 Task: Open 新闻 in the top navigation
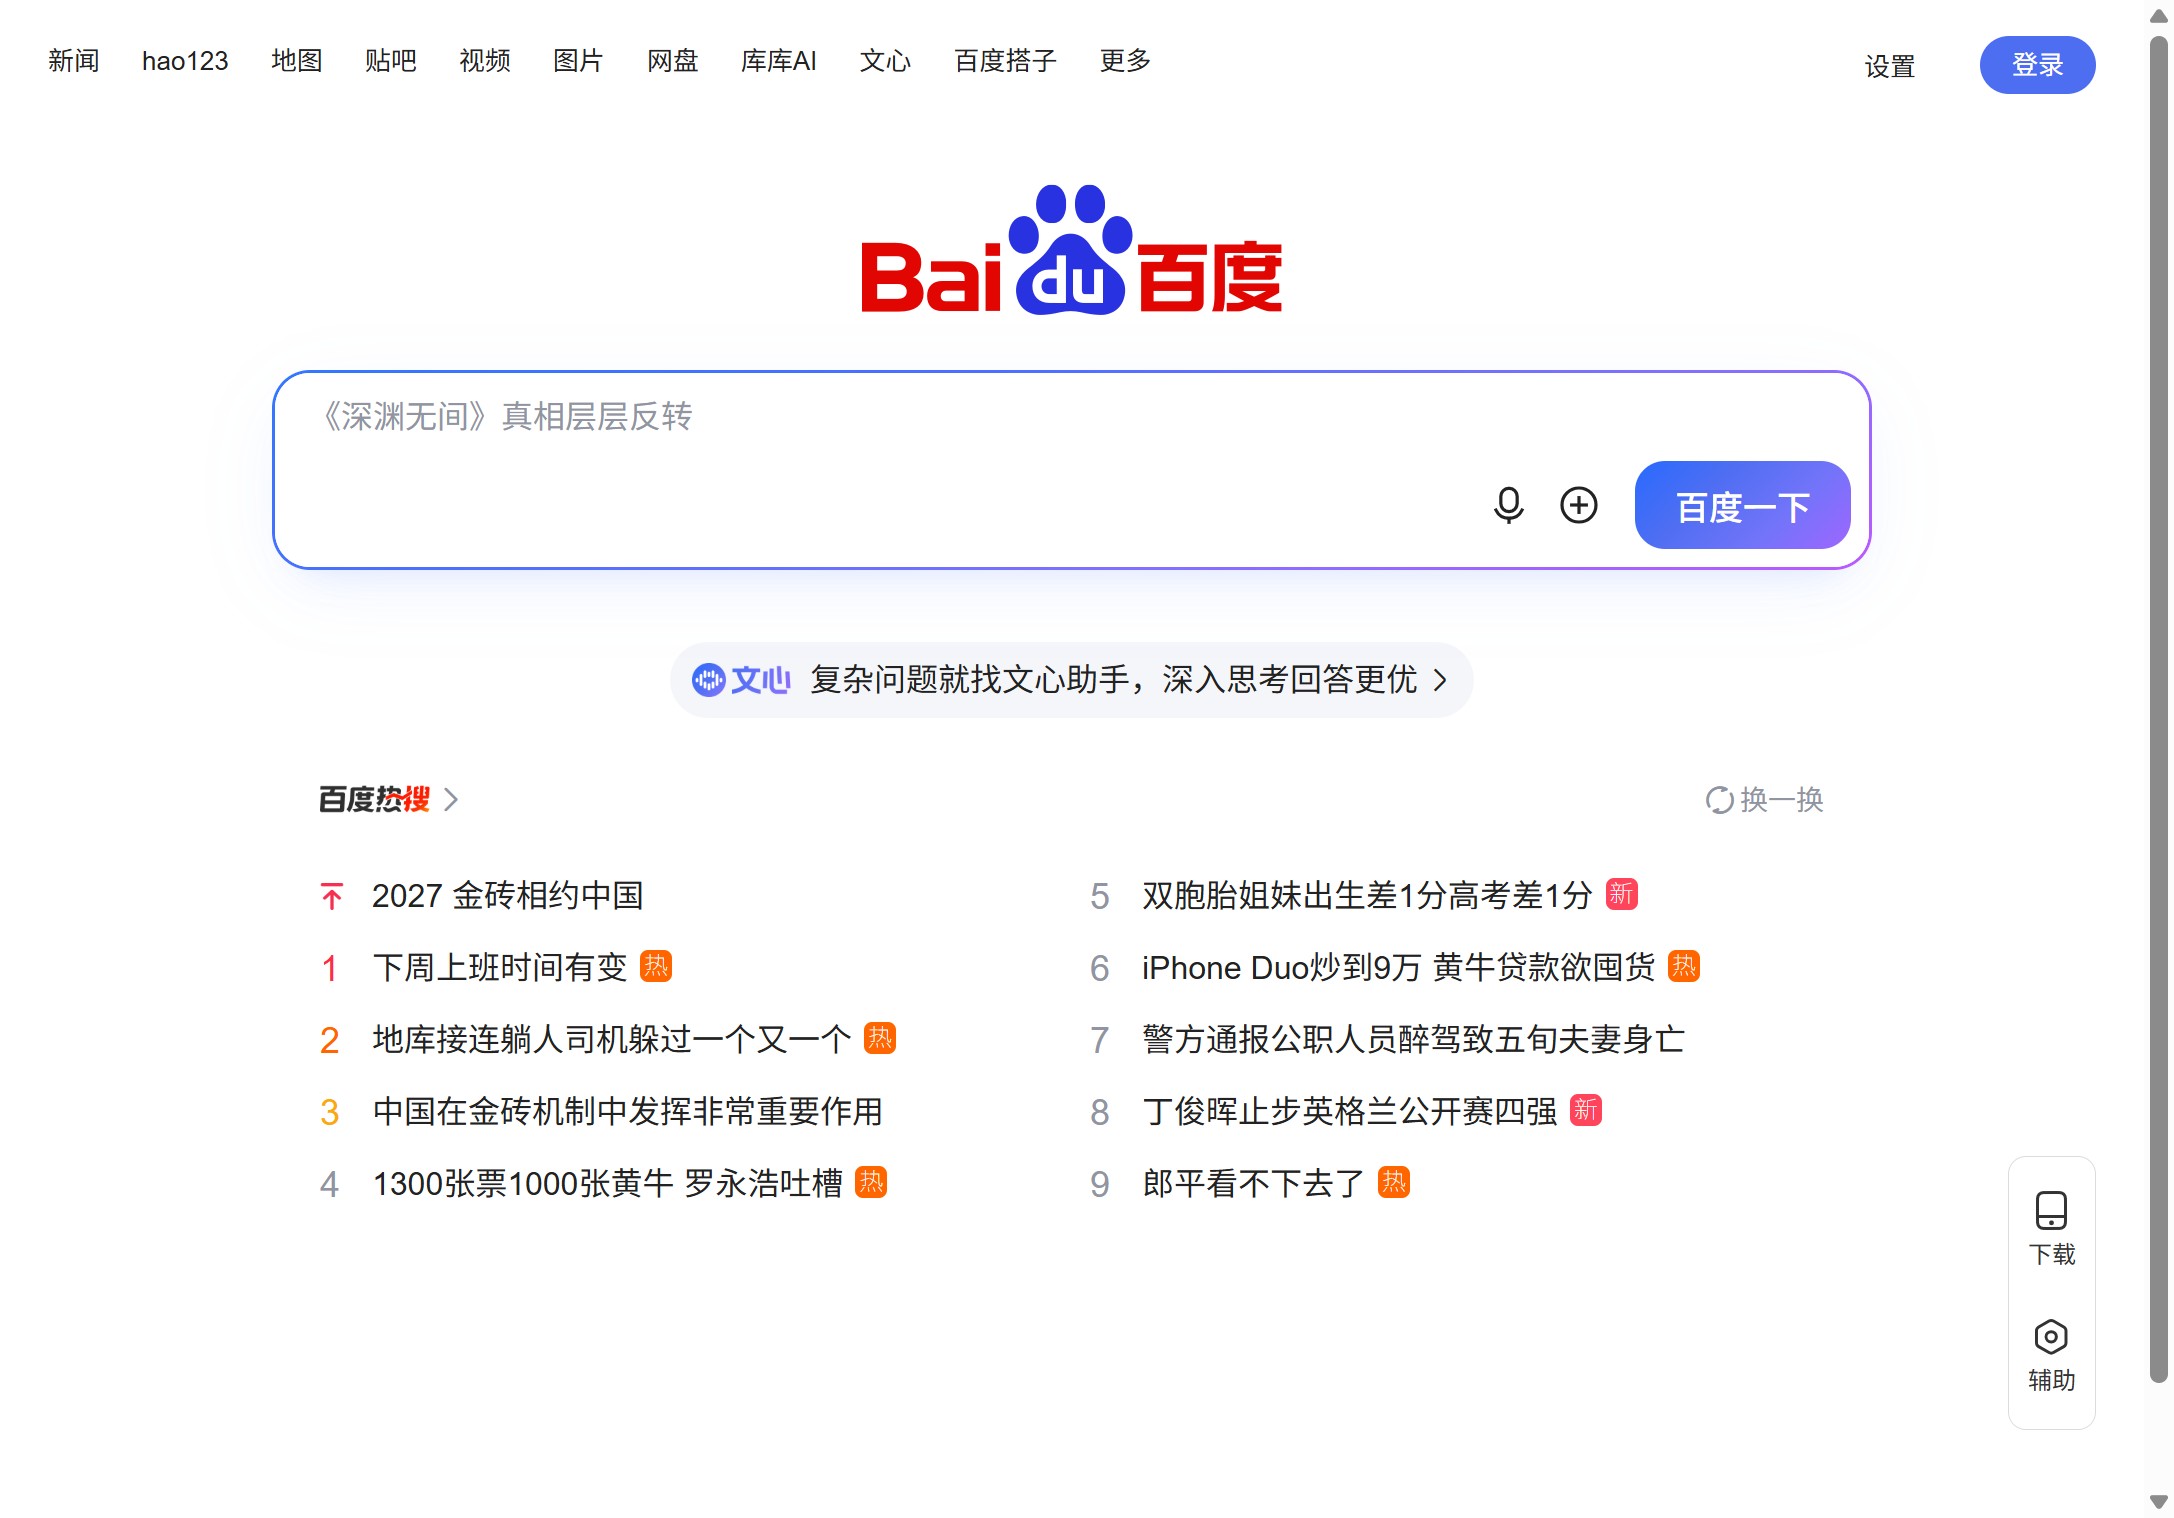(73, 61)
